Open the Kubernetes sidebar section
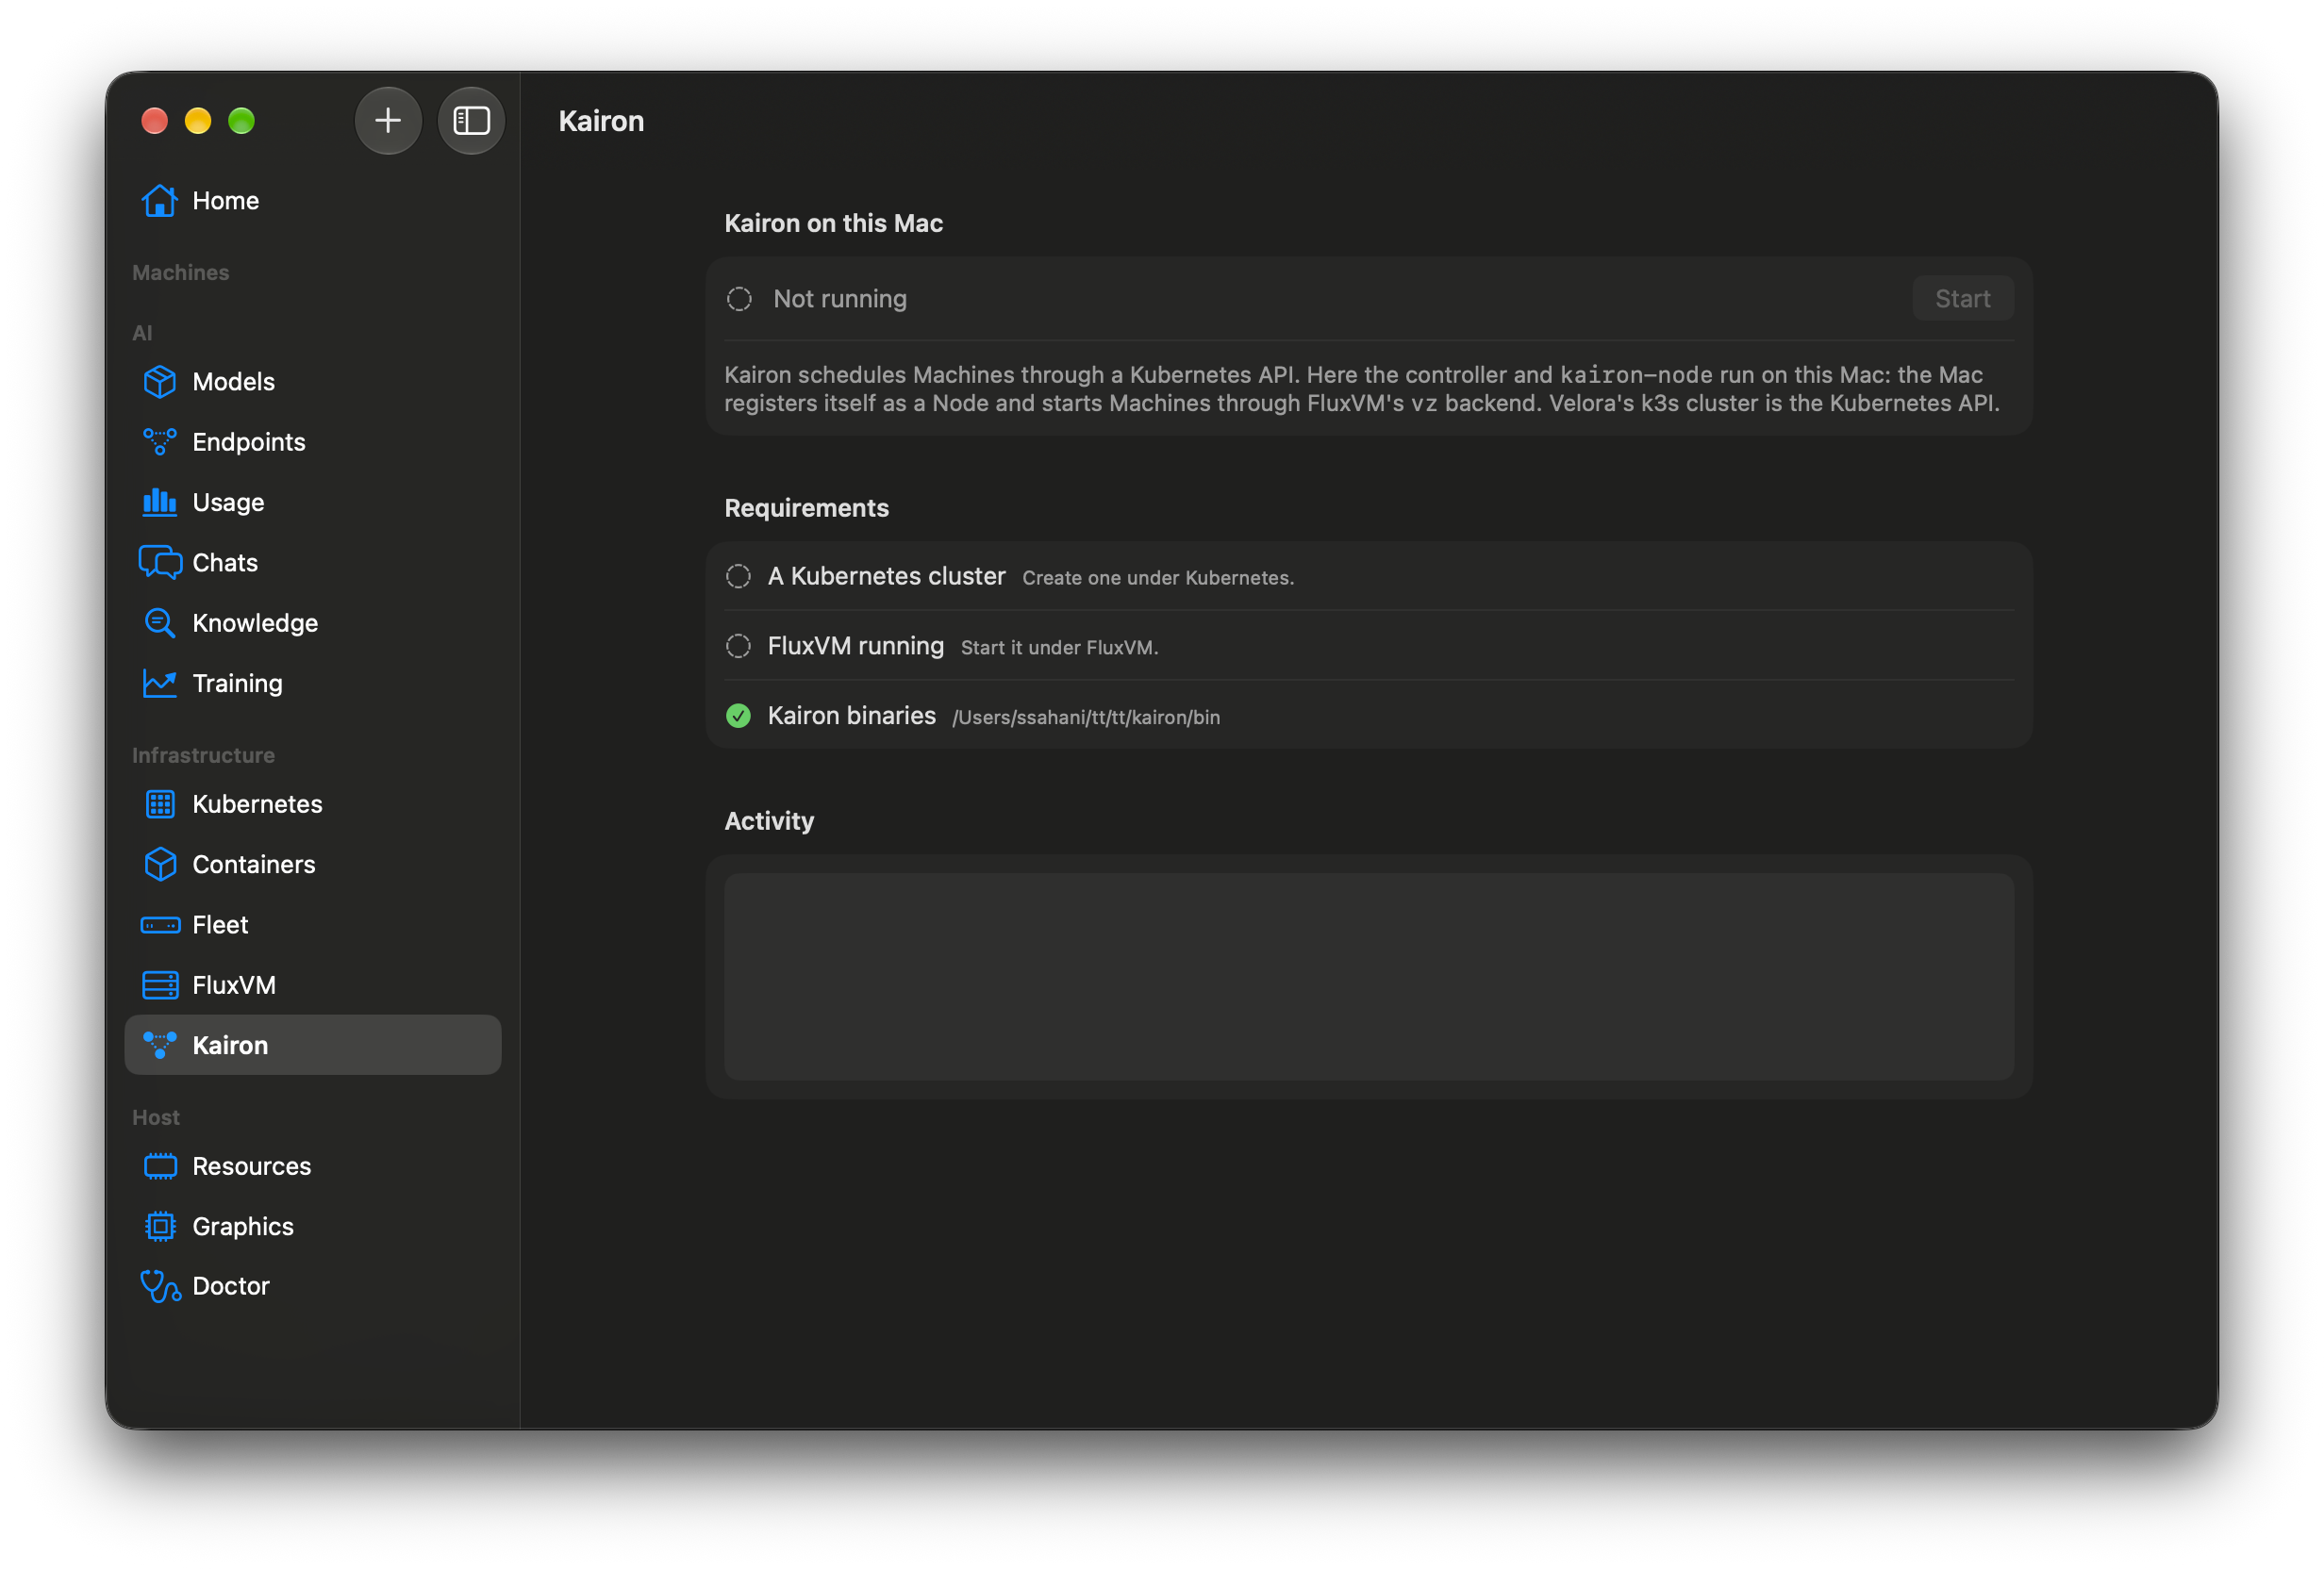Viewport: 2324px width, 1569px height. [313, 805]
